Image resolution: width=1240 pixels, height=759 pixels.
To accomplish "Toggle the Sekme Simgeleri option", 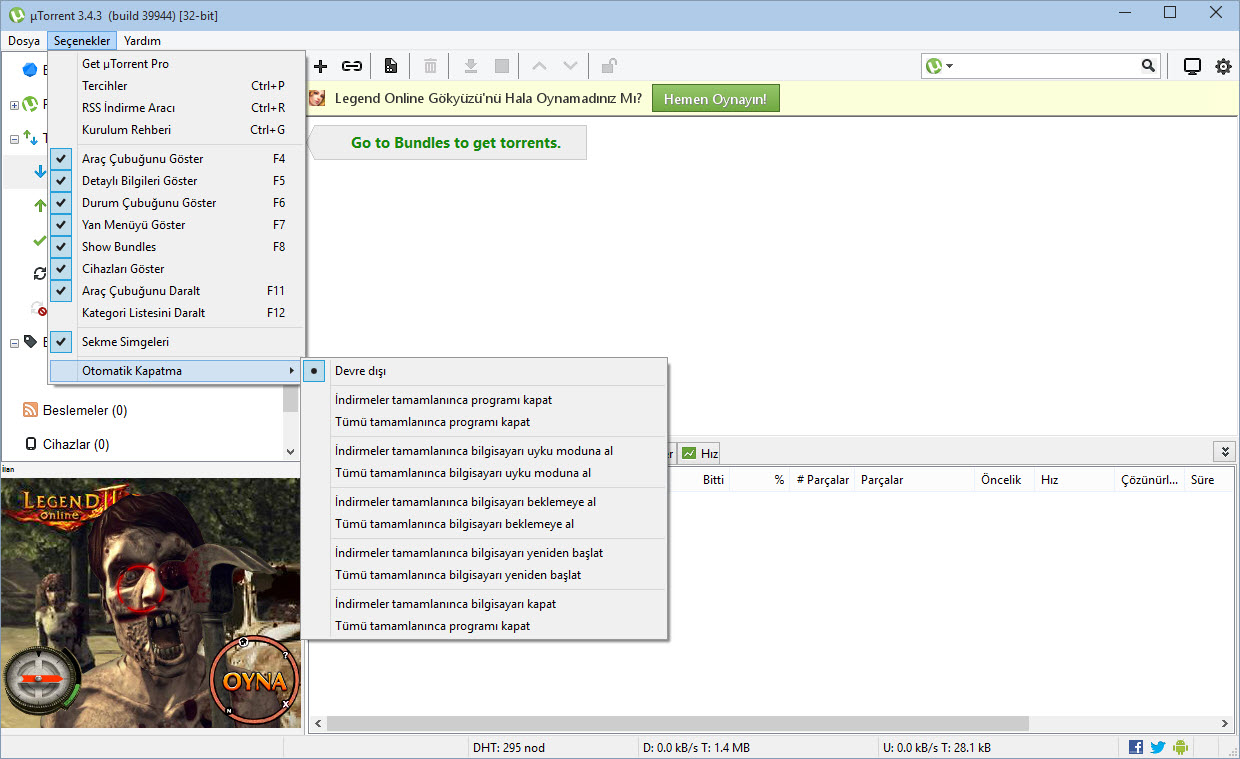I will pyautogui.click(x=176, y=342).
